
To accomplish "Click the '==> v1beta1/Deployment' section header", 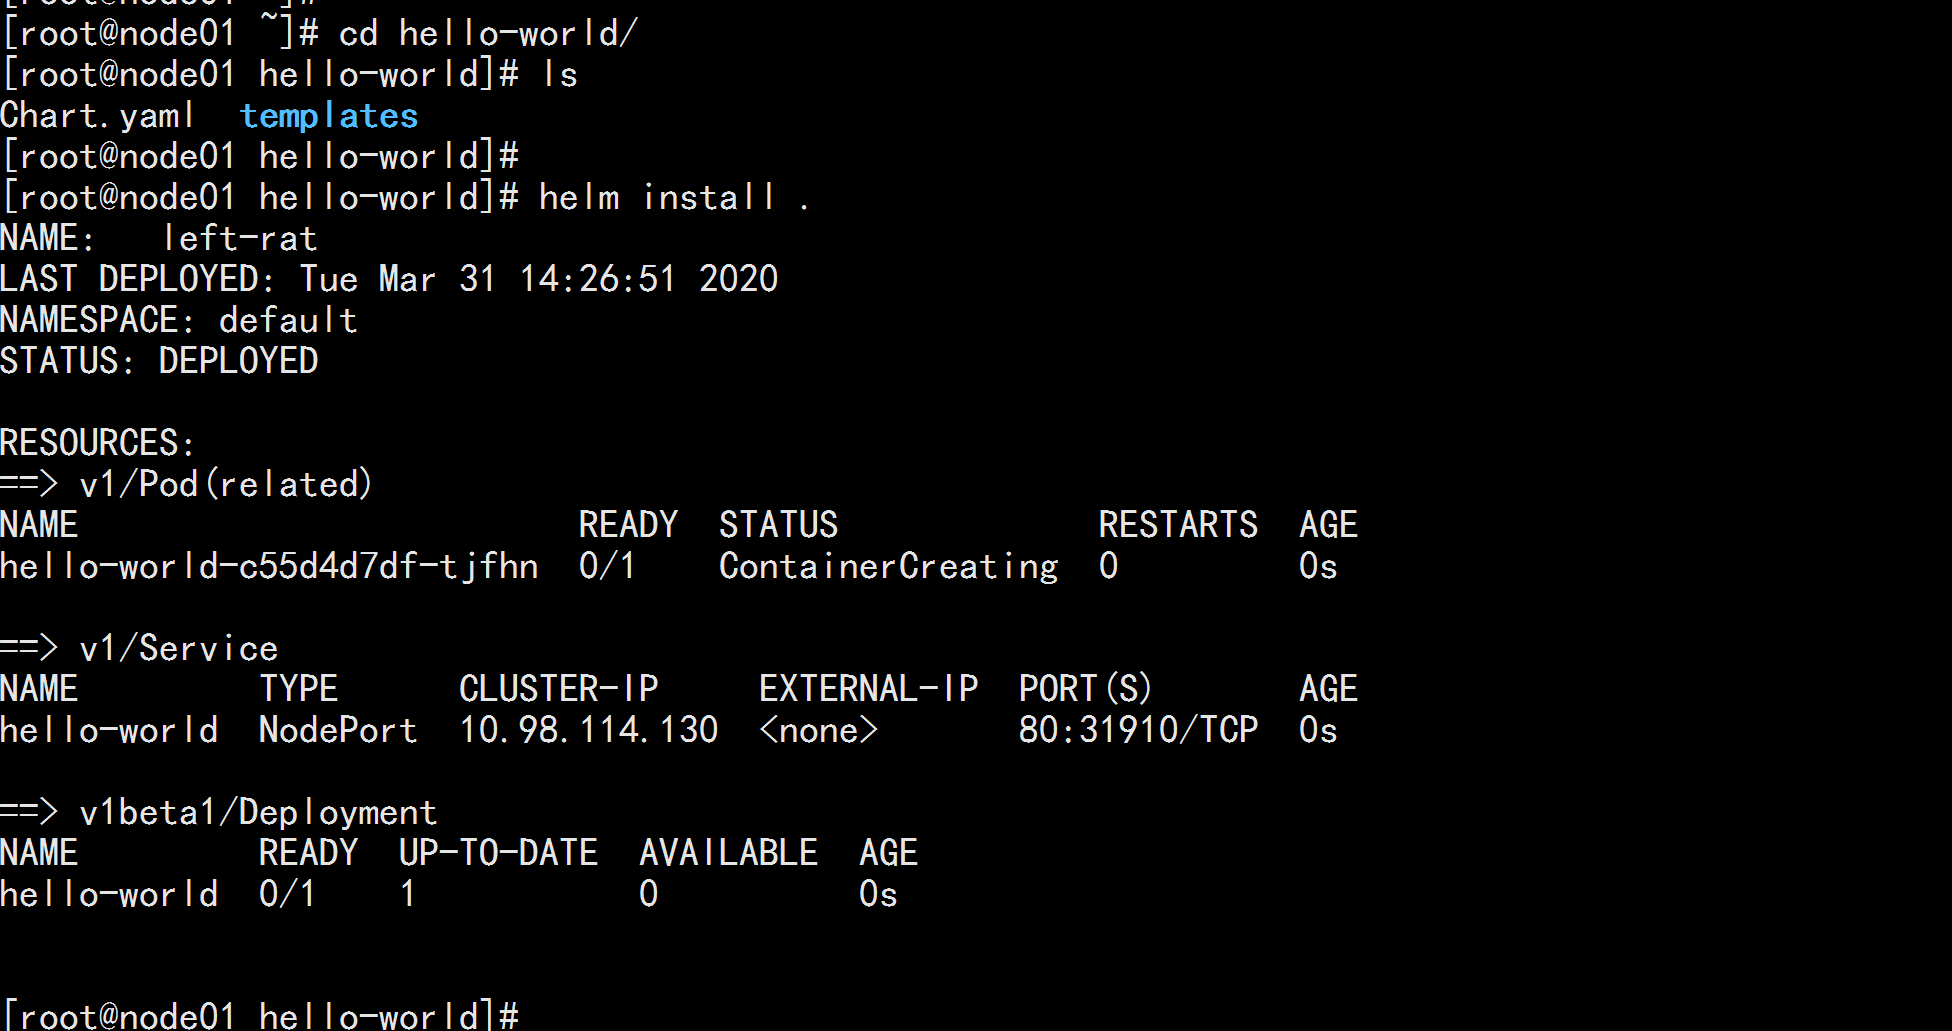I will click(x=218, y=812).
